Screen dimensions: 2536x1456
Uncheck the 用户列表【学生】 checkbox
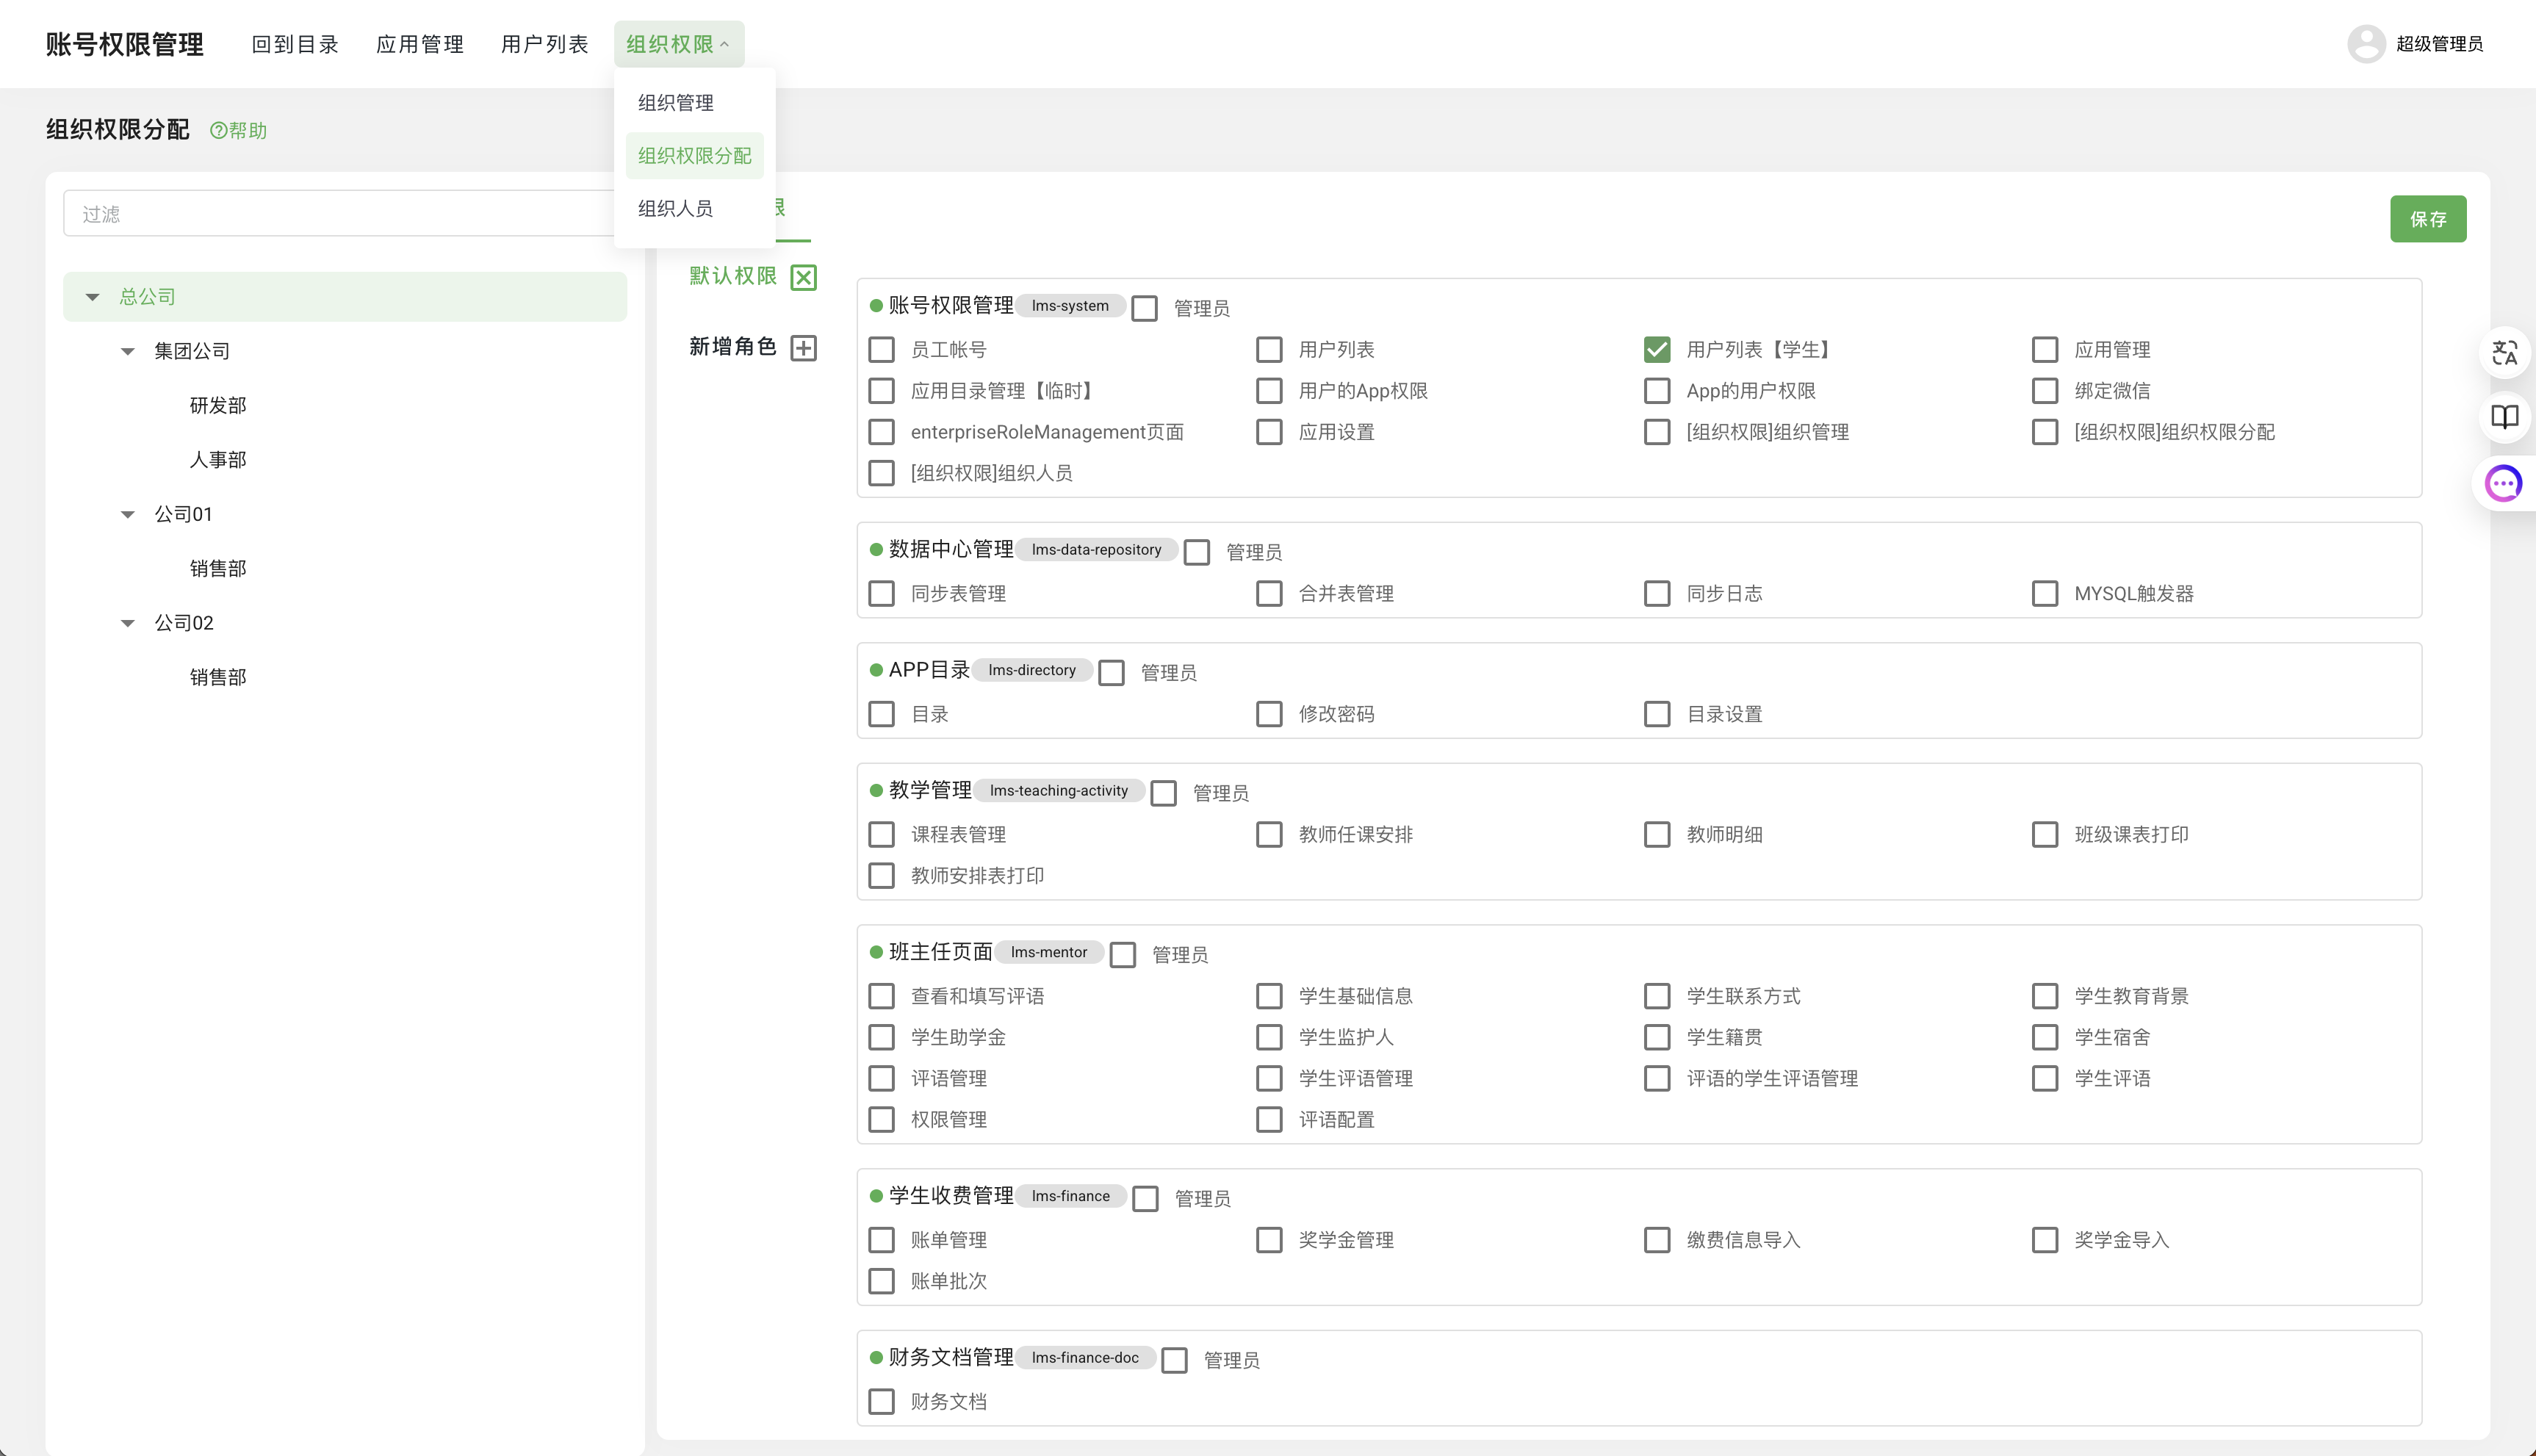pyautogui.click(x=1657, y=350)
